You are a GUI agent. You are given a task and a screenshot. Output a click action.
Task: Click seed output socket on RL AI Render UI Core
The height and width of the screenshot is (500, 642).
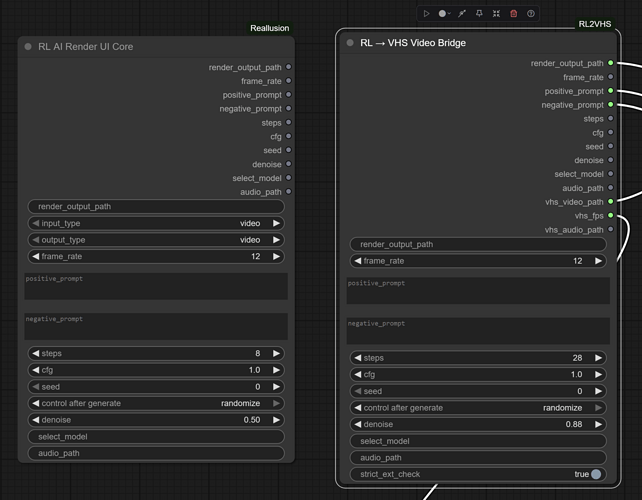pyautogui.click(x=289, y=150)
